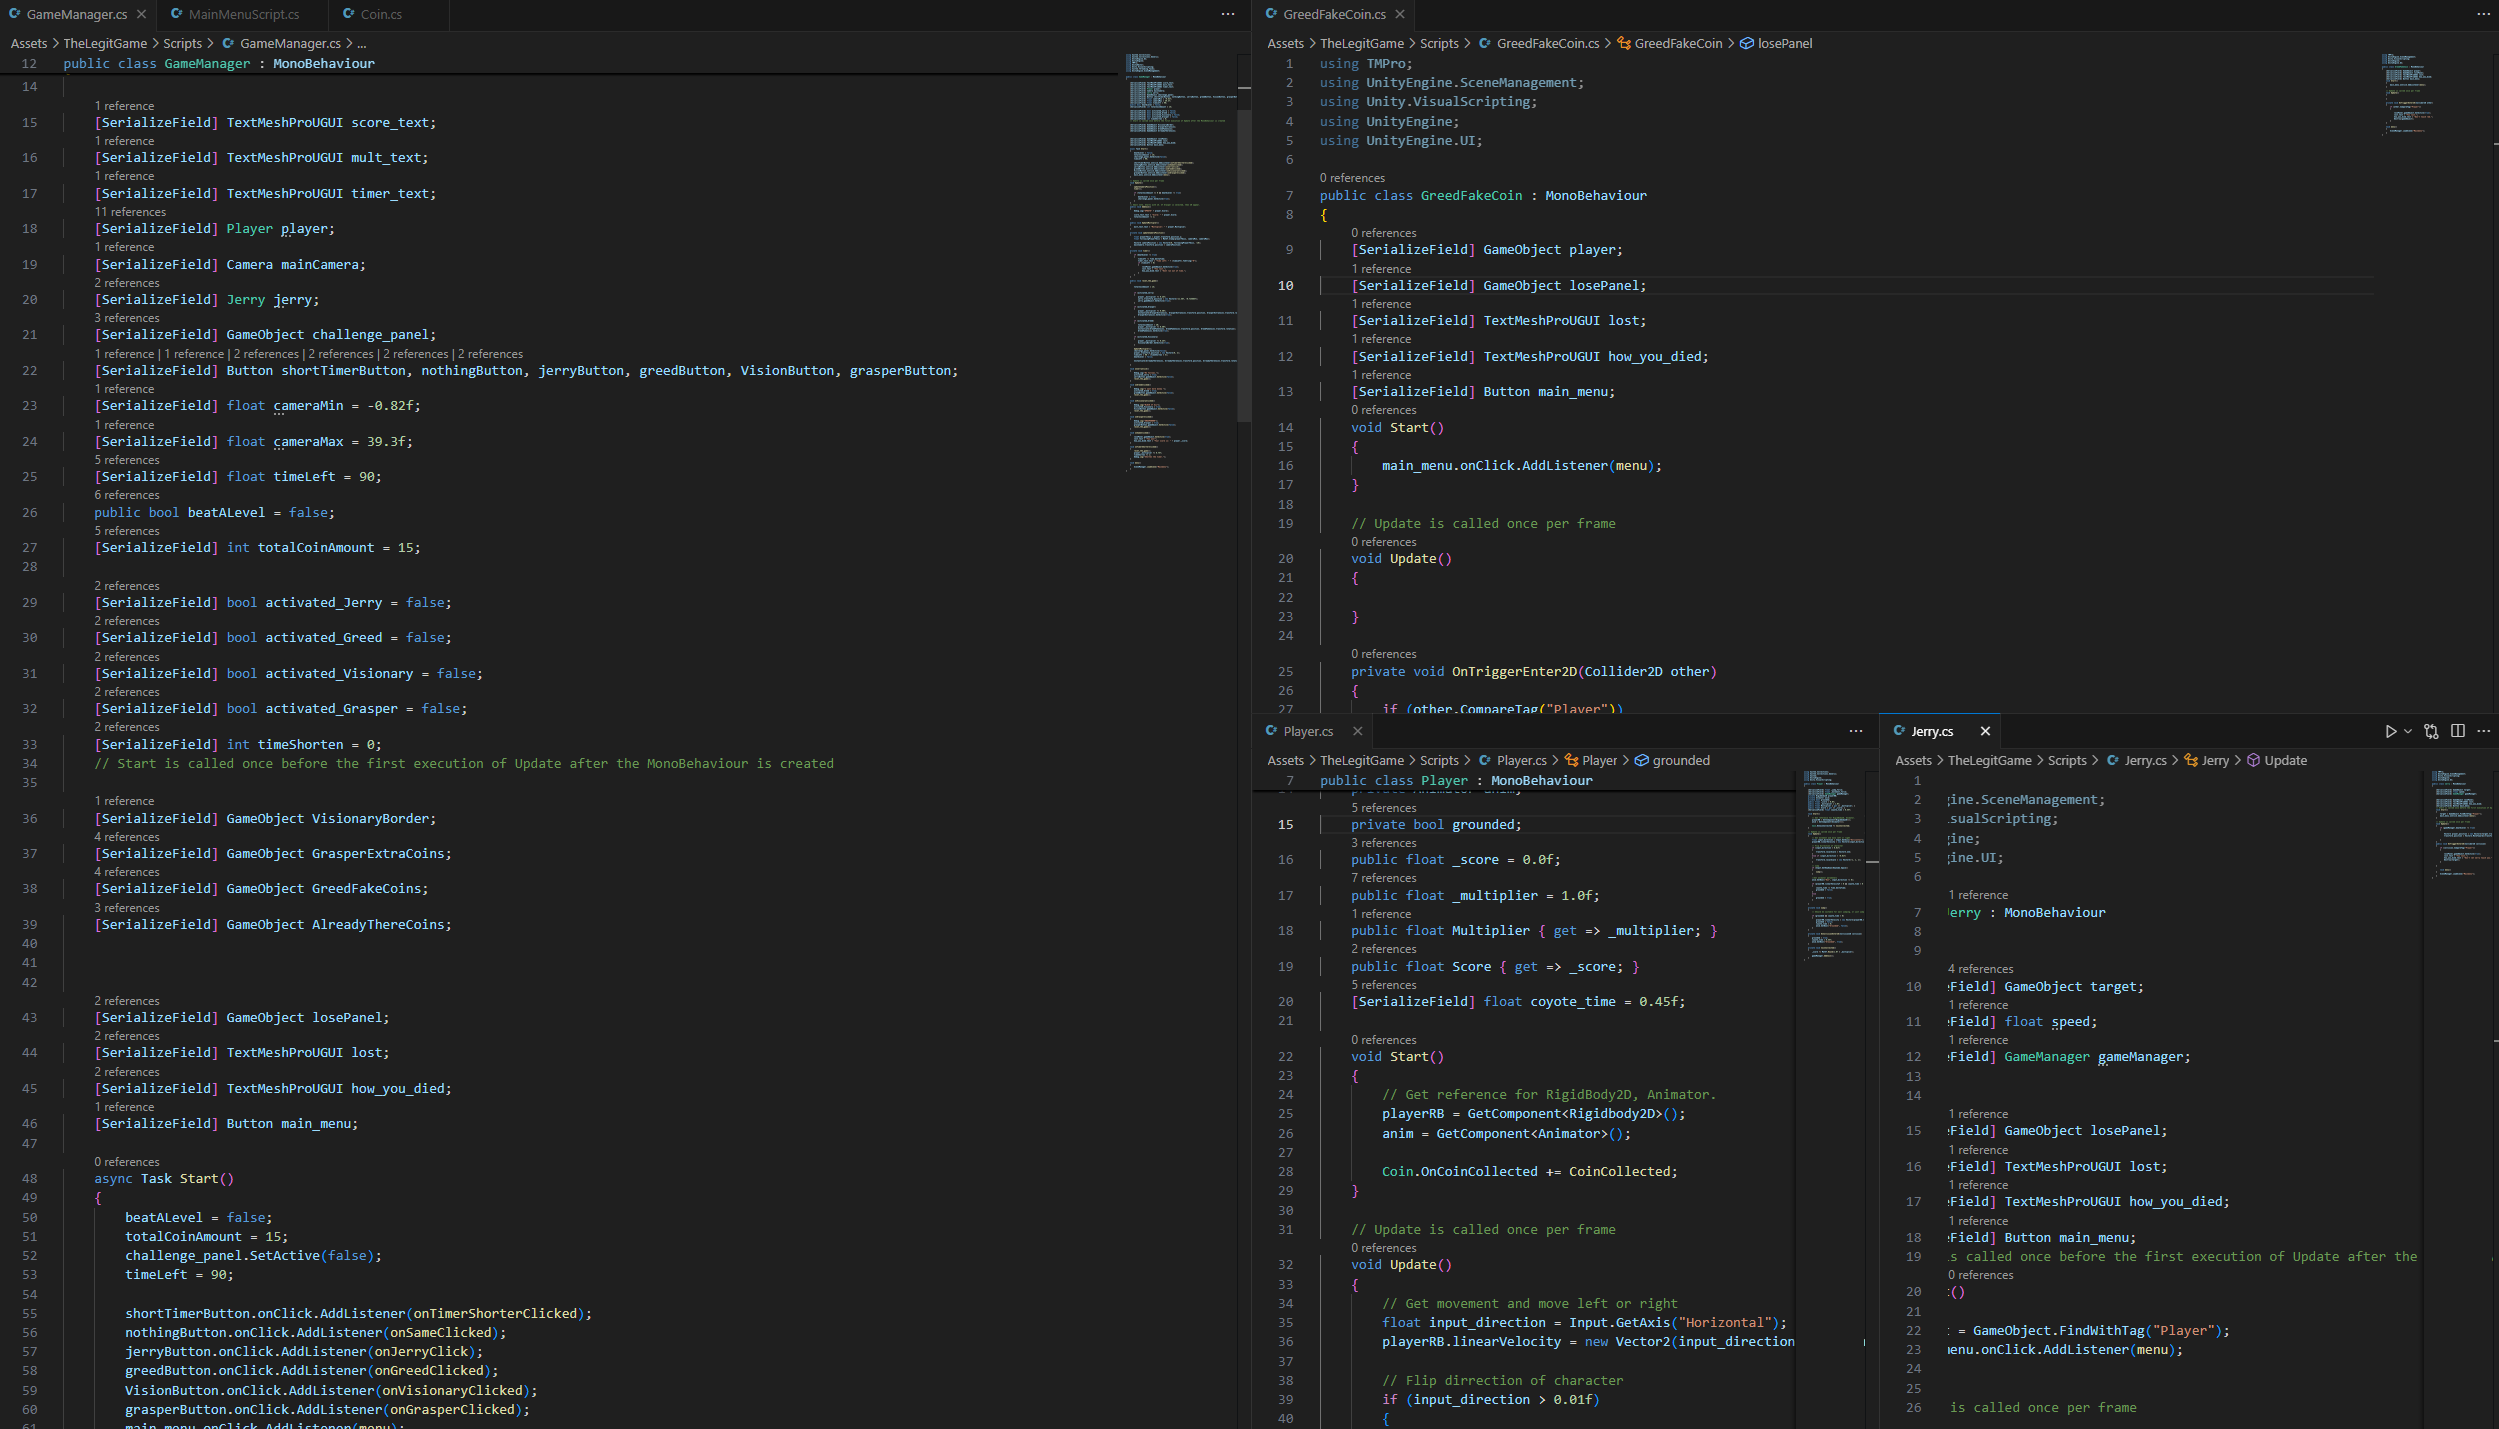Open More Actions ellipsis in Jerry.cs editor group
Image resolution: width=2499 pixels, height=1429 pixels.
pos(2484,731)
